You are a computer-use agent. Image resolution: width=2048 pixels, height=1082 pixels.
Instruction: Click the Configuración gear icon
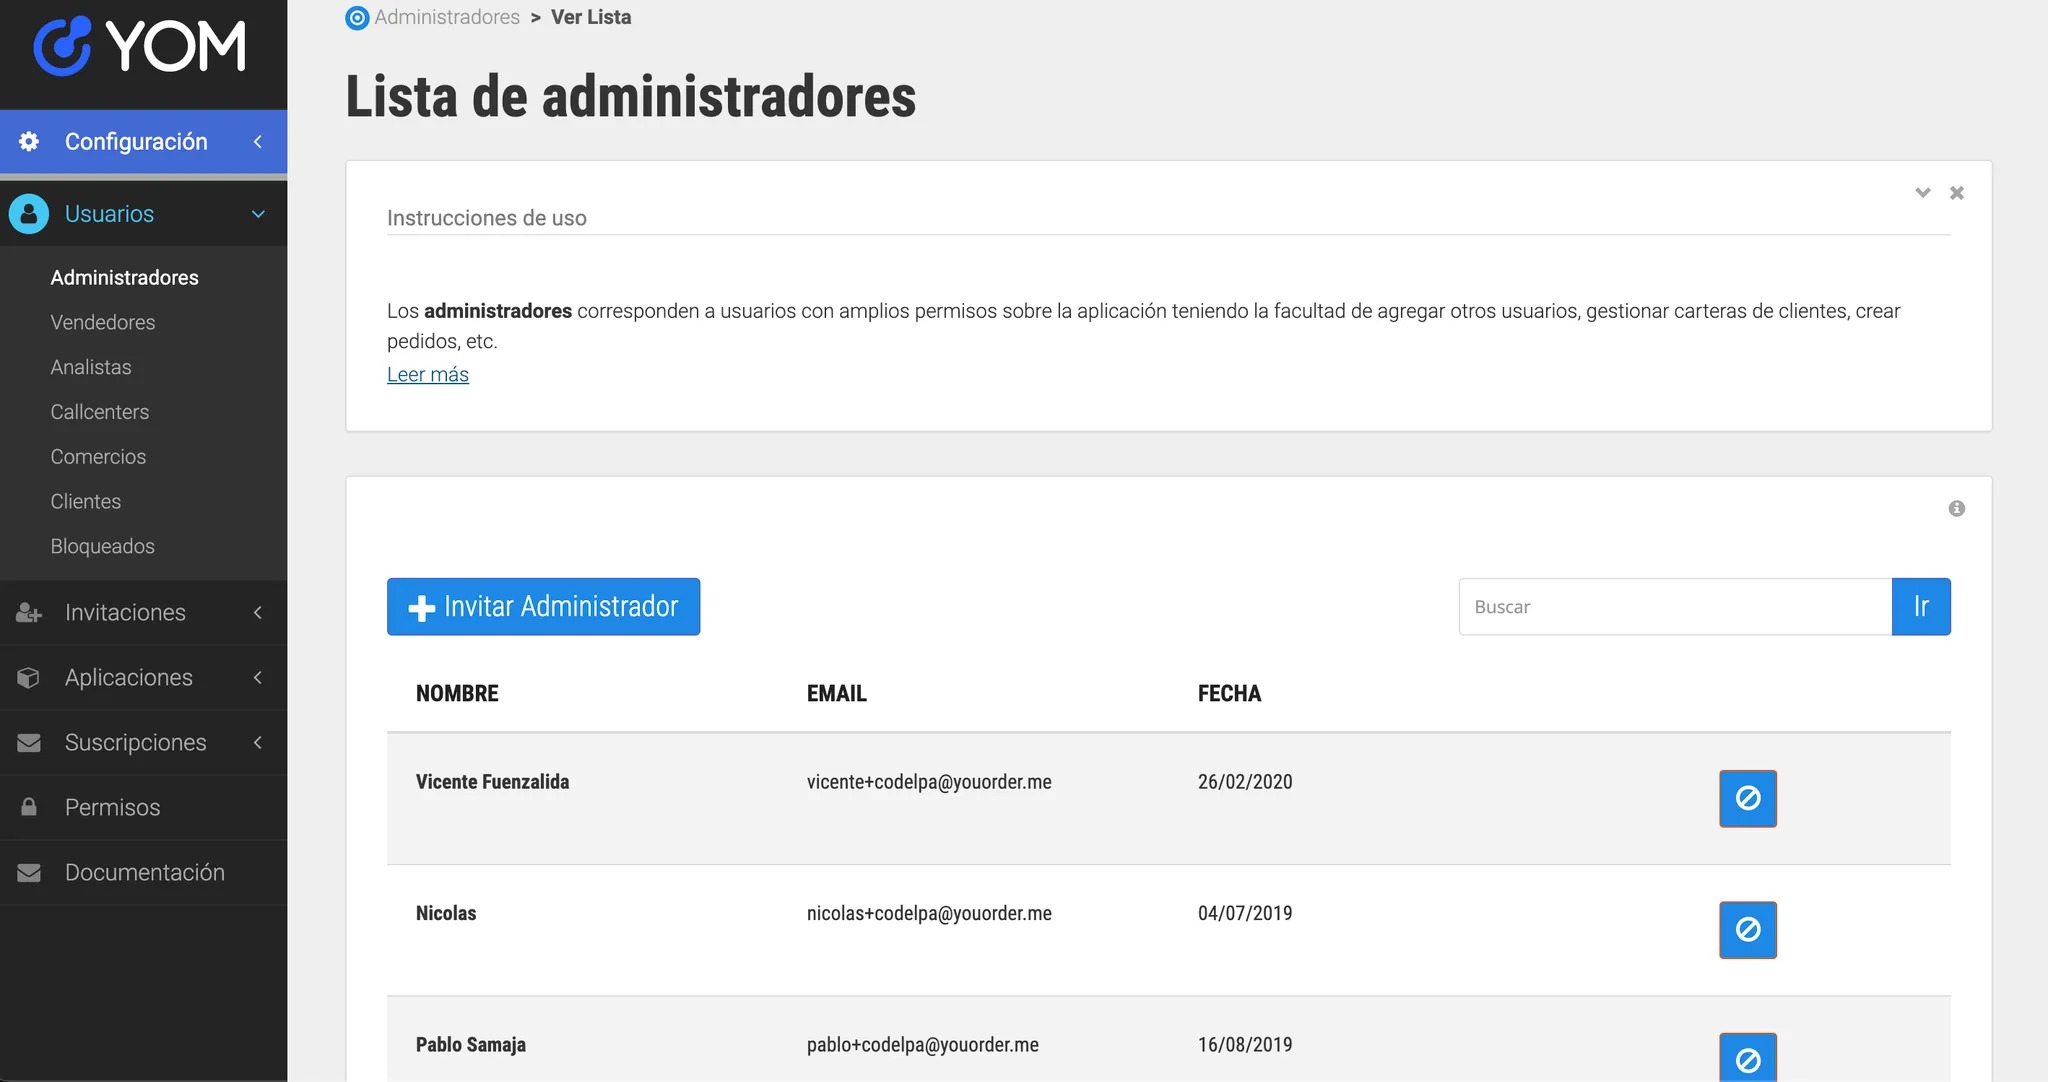pos(29,141)
